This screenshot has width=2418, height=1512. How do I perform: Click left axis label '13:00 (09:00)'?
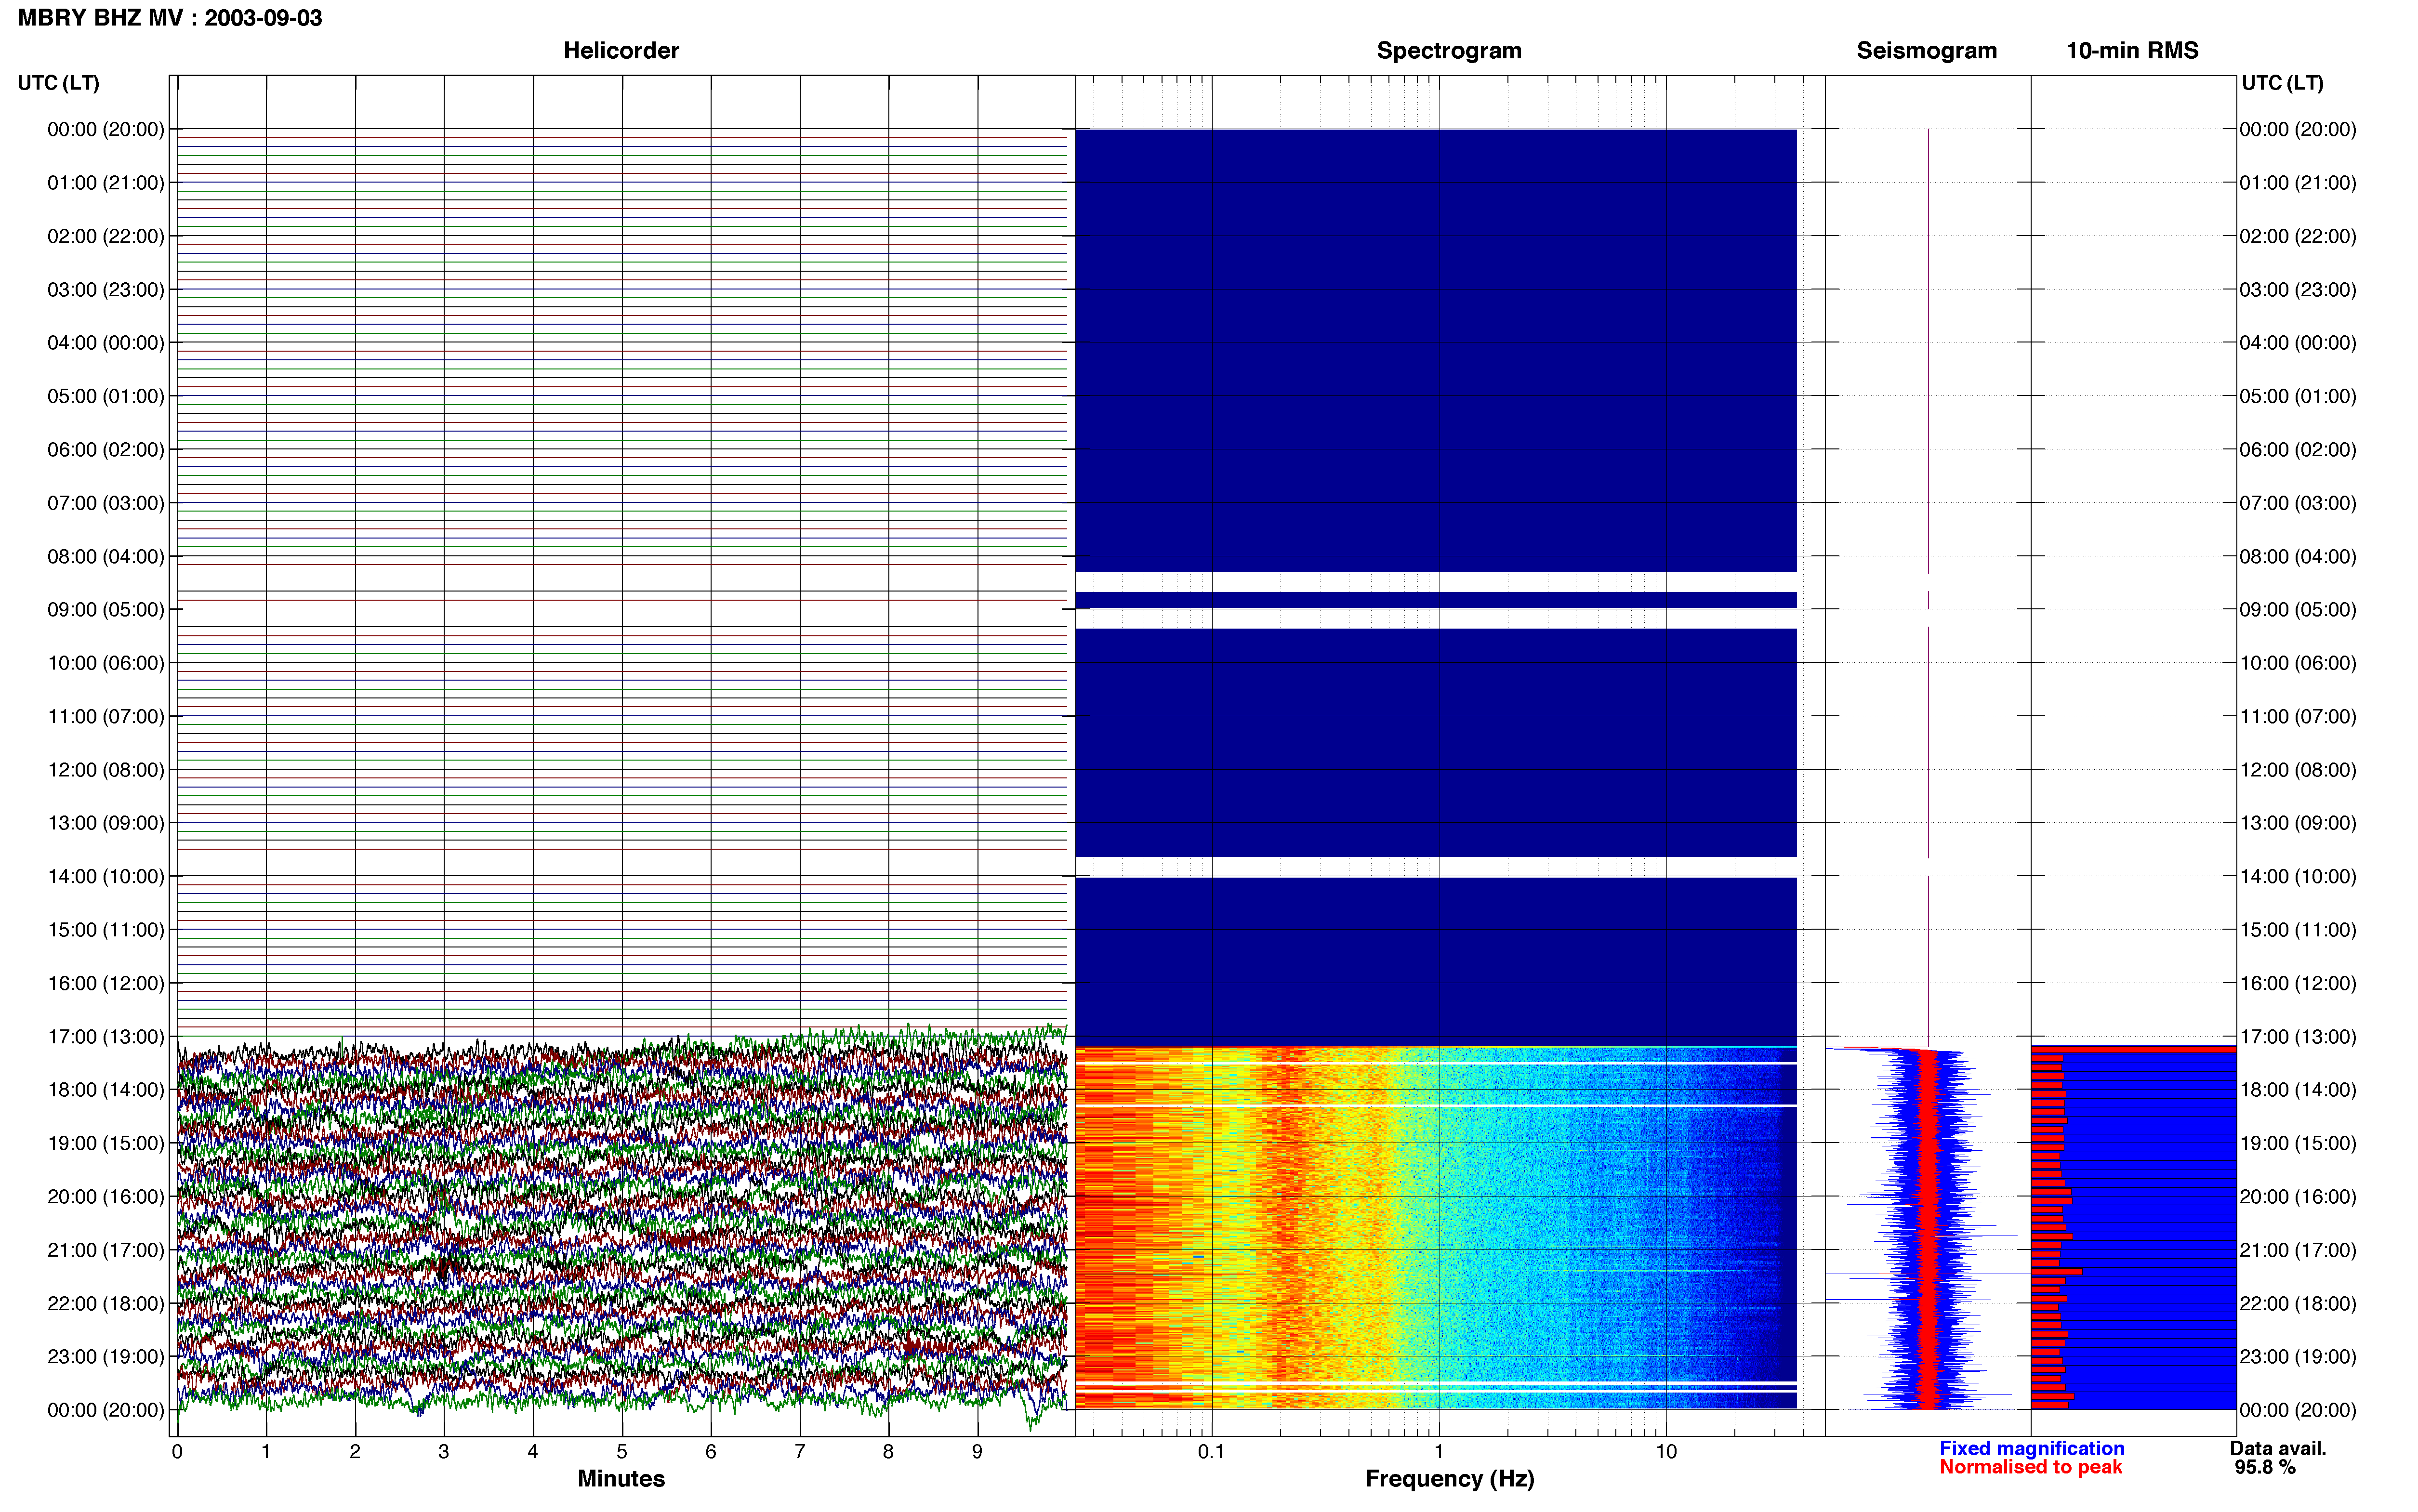[106, 823]
